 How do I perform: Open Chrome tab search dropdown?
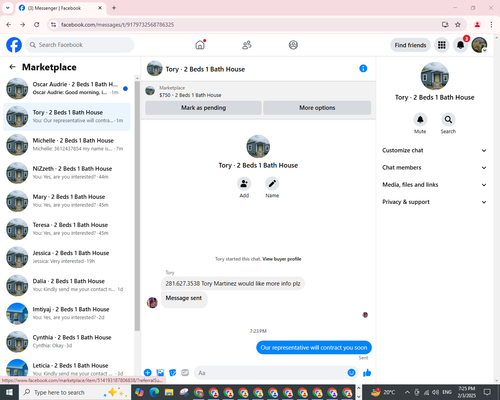point(8,8)
